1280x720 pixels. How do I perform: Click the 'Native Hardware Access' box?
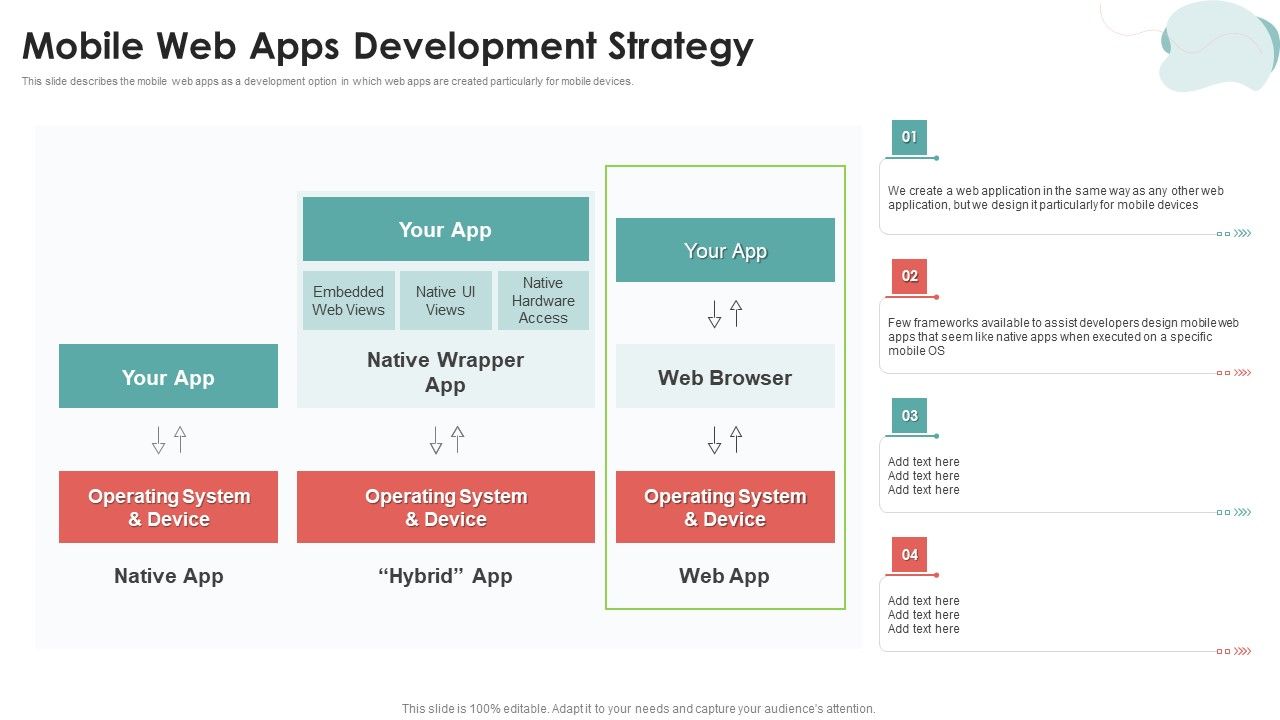tap(543, 300)
